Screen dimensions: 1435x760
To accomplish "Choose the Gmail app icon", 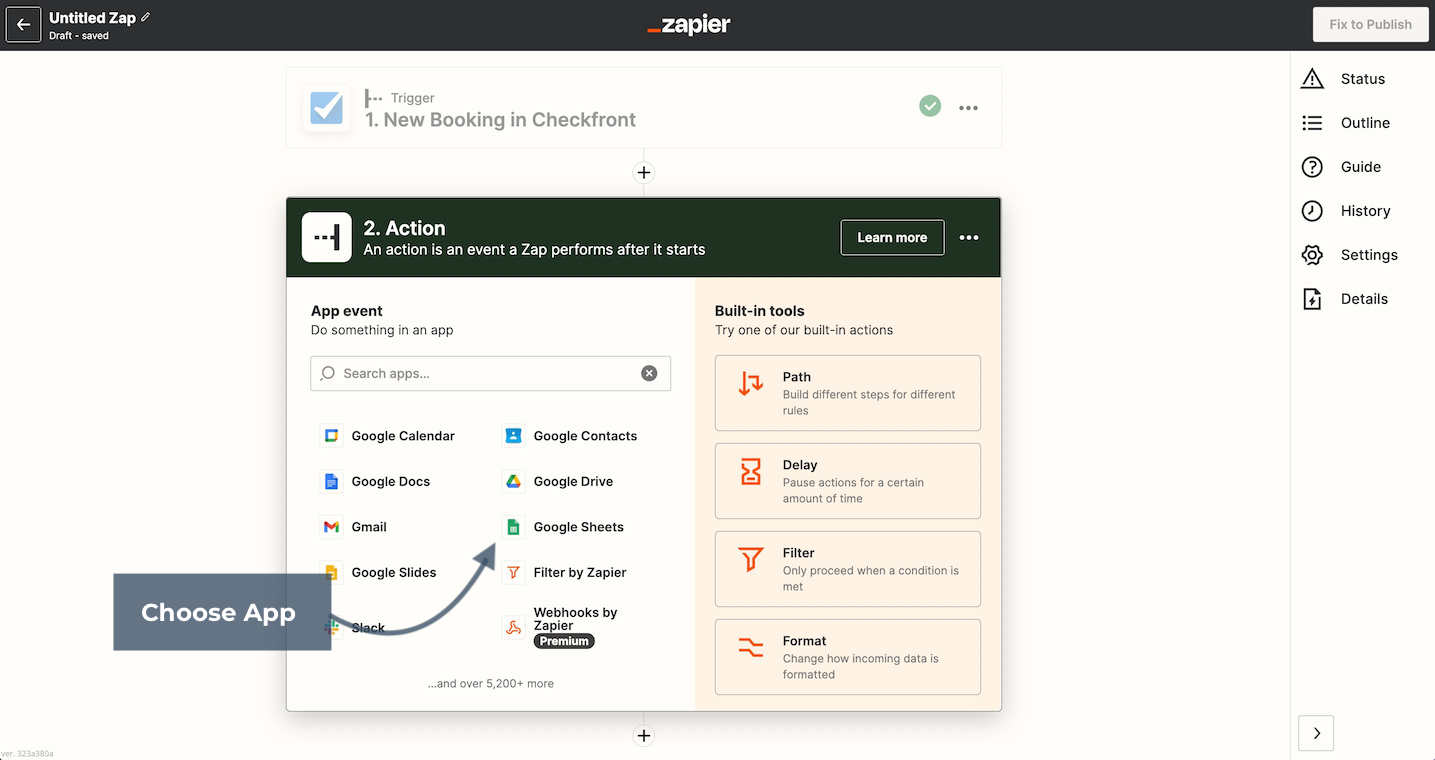I will point(330,527).
